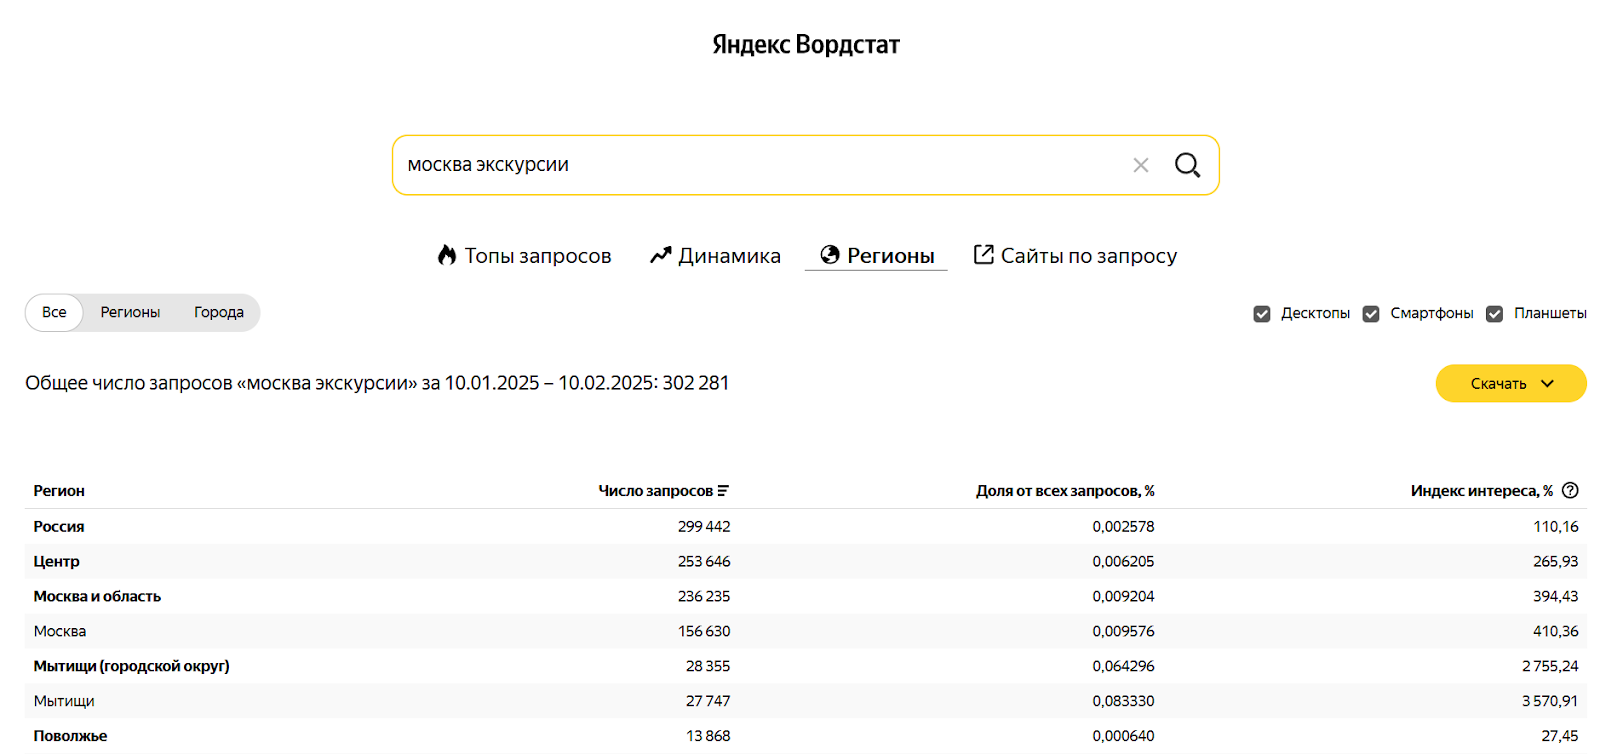Click the 299 442 request count value

tap(704, 526)
